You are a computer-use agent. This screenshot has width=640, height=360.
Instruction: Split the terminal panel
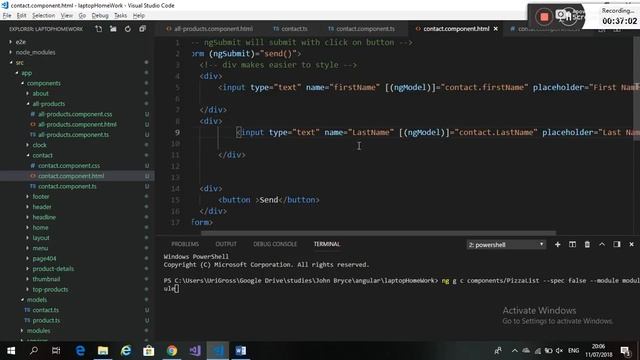pos(572,244)
